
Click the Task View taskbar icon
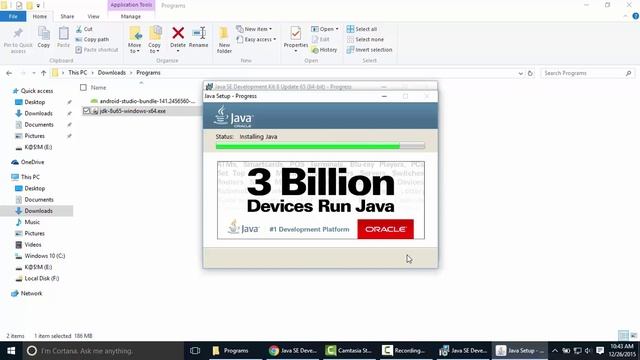195,351
